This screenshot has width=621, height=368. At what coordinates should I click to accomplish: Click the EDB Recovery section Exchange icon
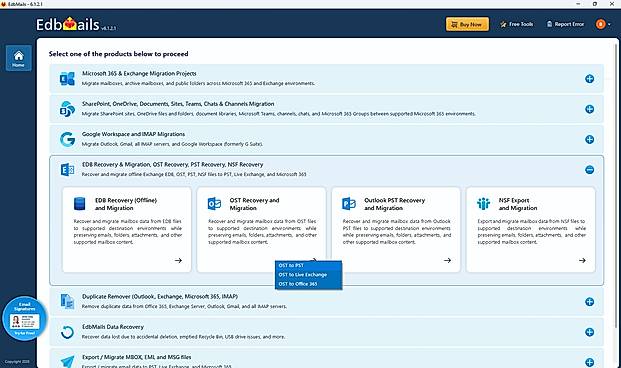67,170
